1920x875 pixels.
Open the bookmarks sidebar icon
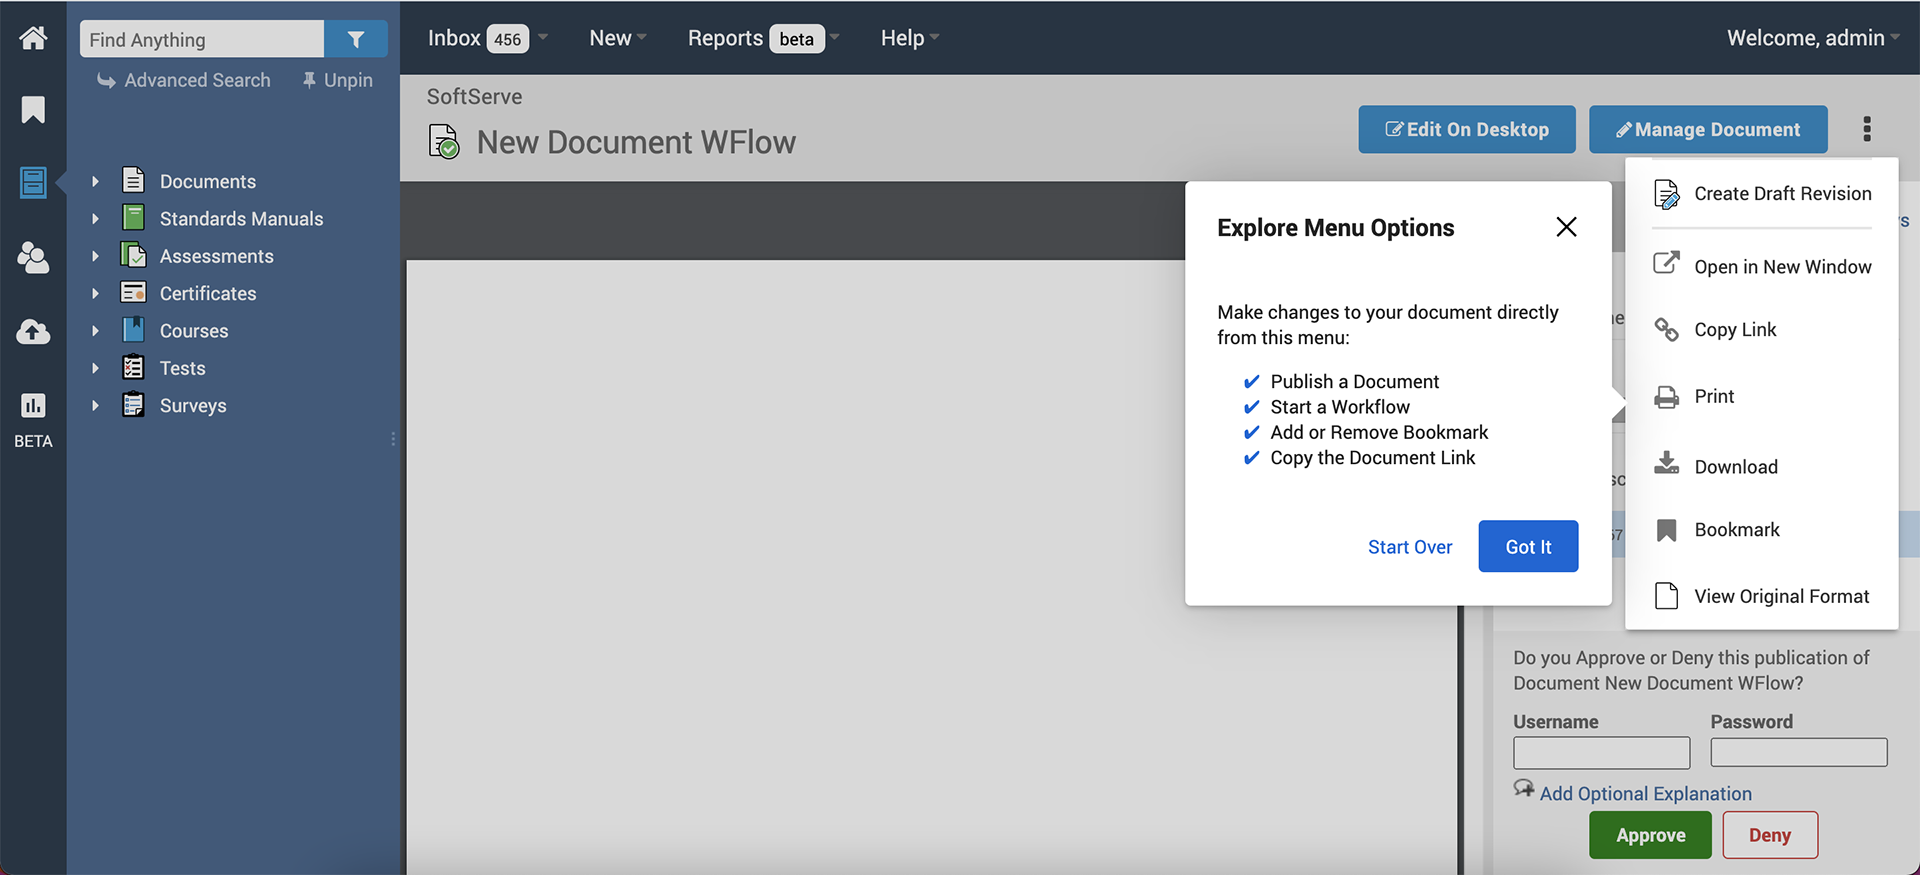point(33,109)
